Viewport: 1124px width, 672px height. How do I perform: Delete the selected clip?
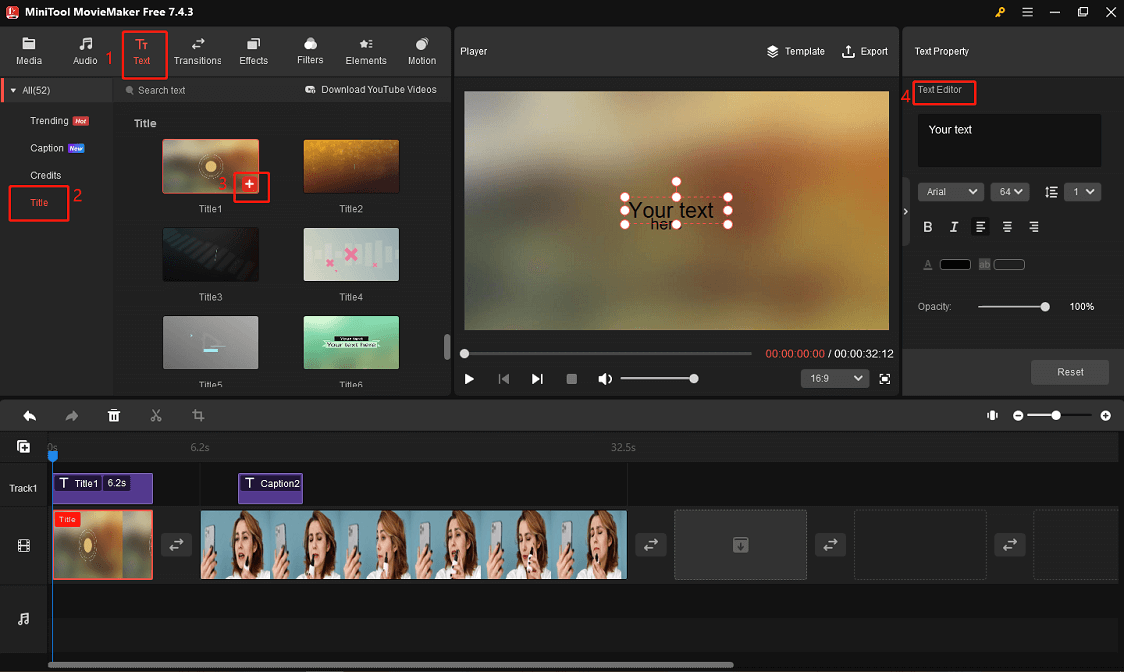pyautogui.click(x=113, y=416)
